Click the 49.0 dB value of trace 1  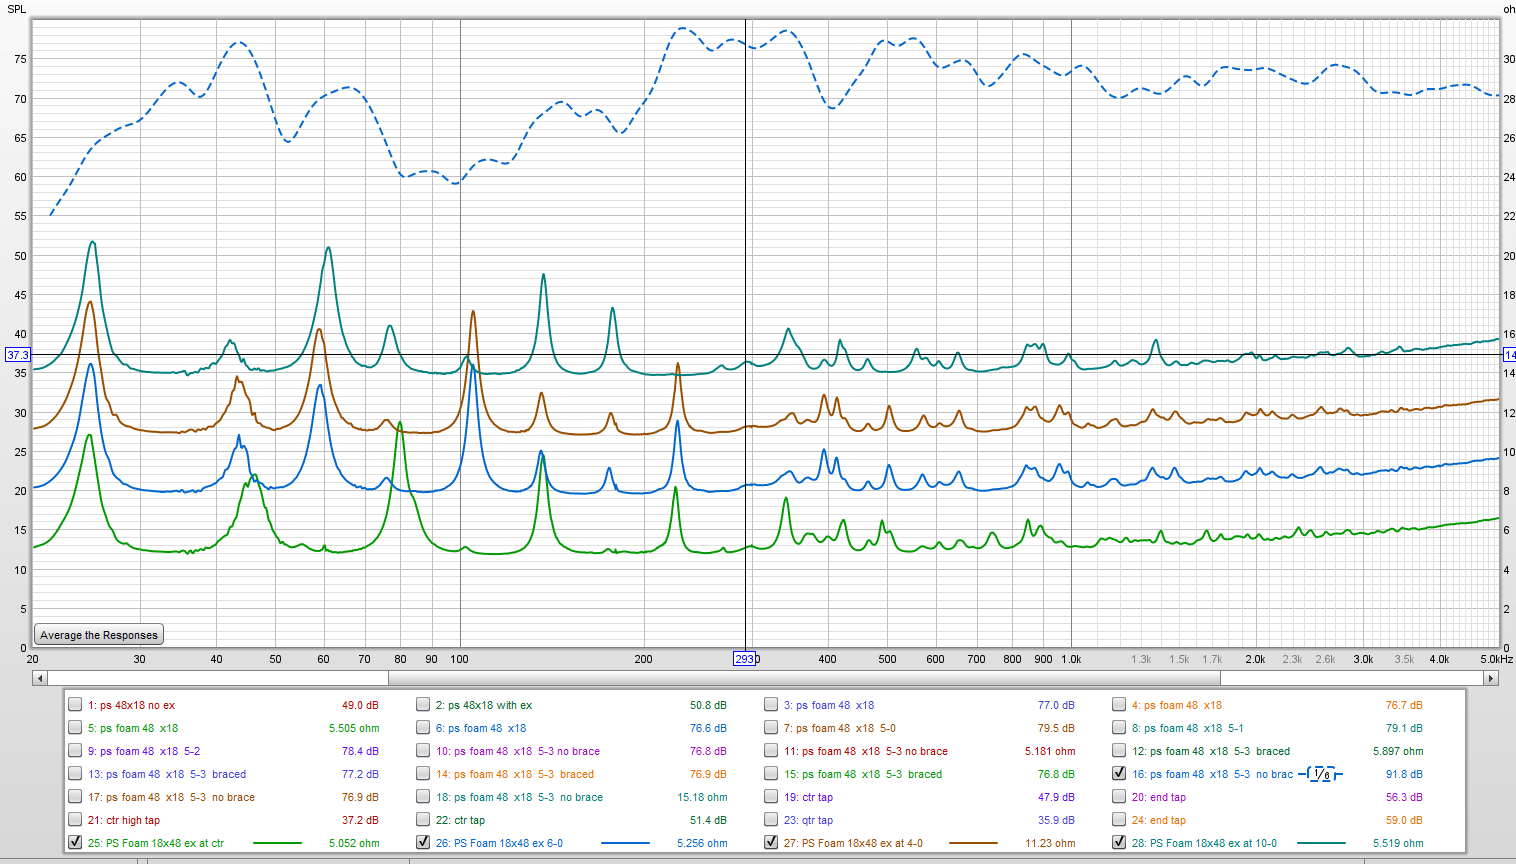pos(360,705)
